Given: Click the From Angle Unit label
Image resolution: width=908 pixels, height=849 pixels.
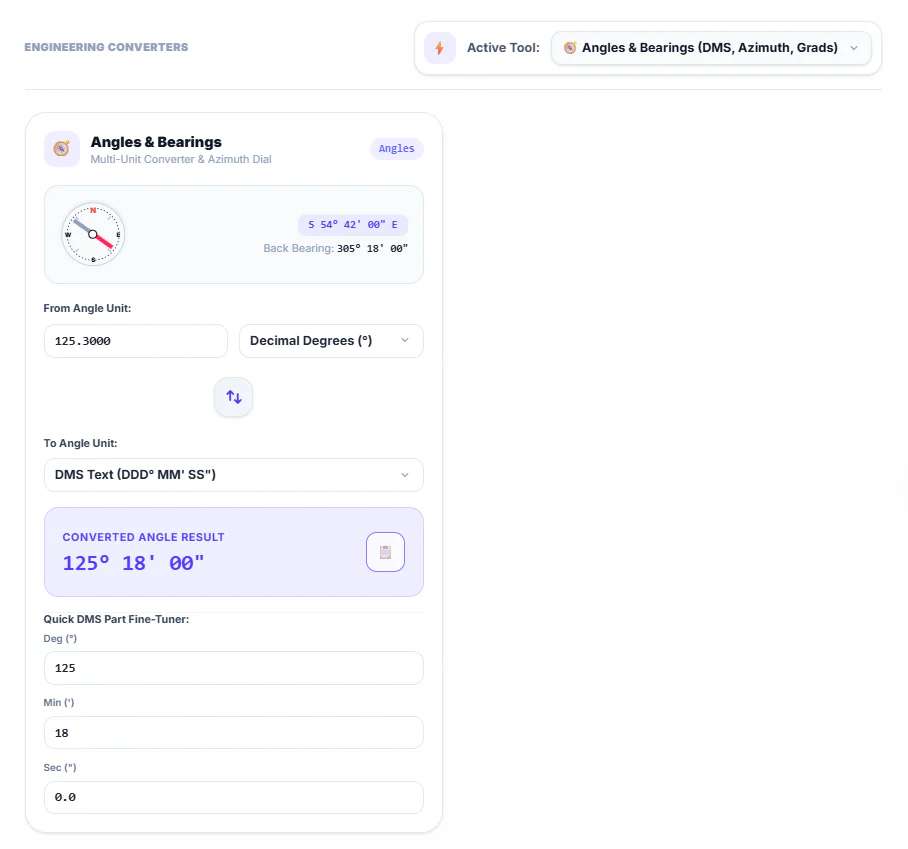Looking at the screenshot, I should coord(87,309).
